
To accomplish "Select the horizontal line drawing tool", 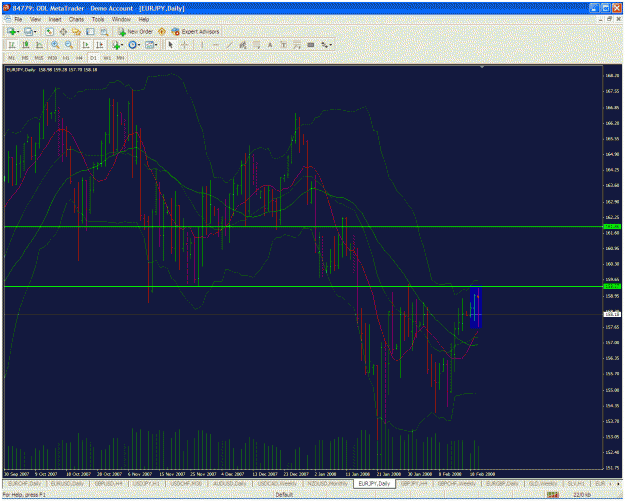I will tap(216, 45).
